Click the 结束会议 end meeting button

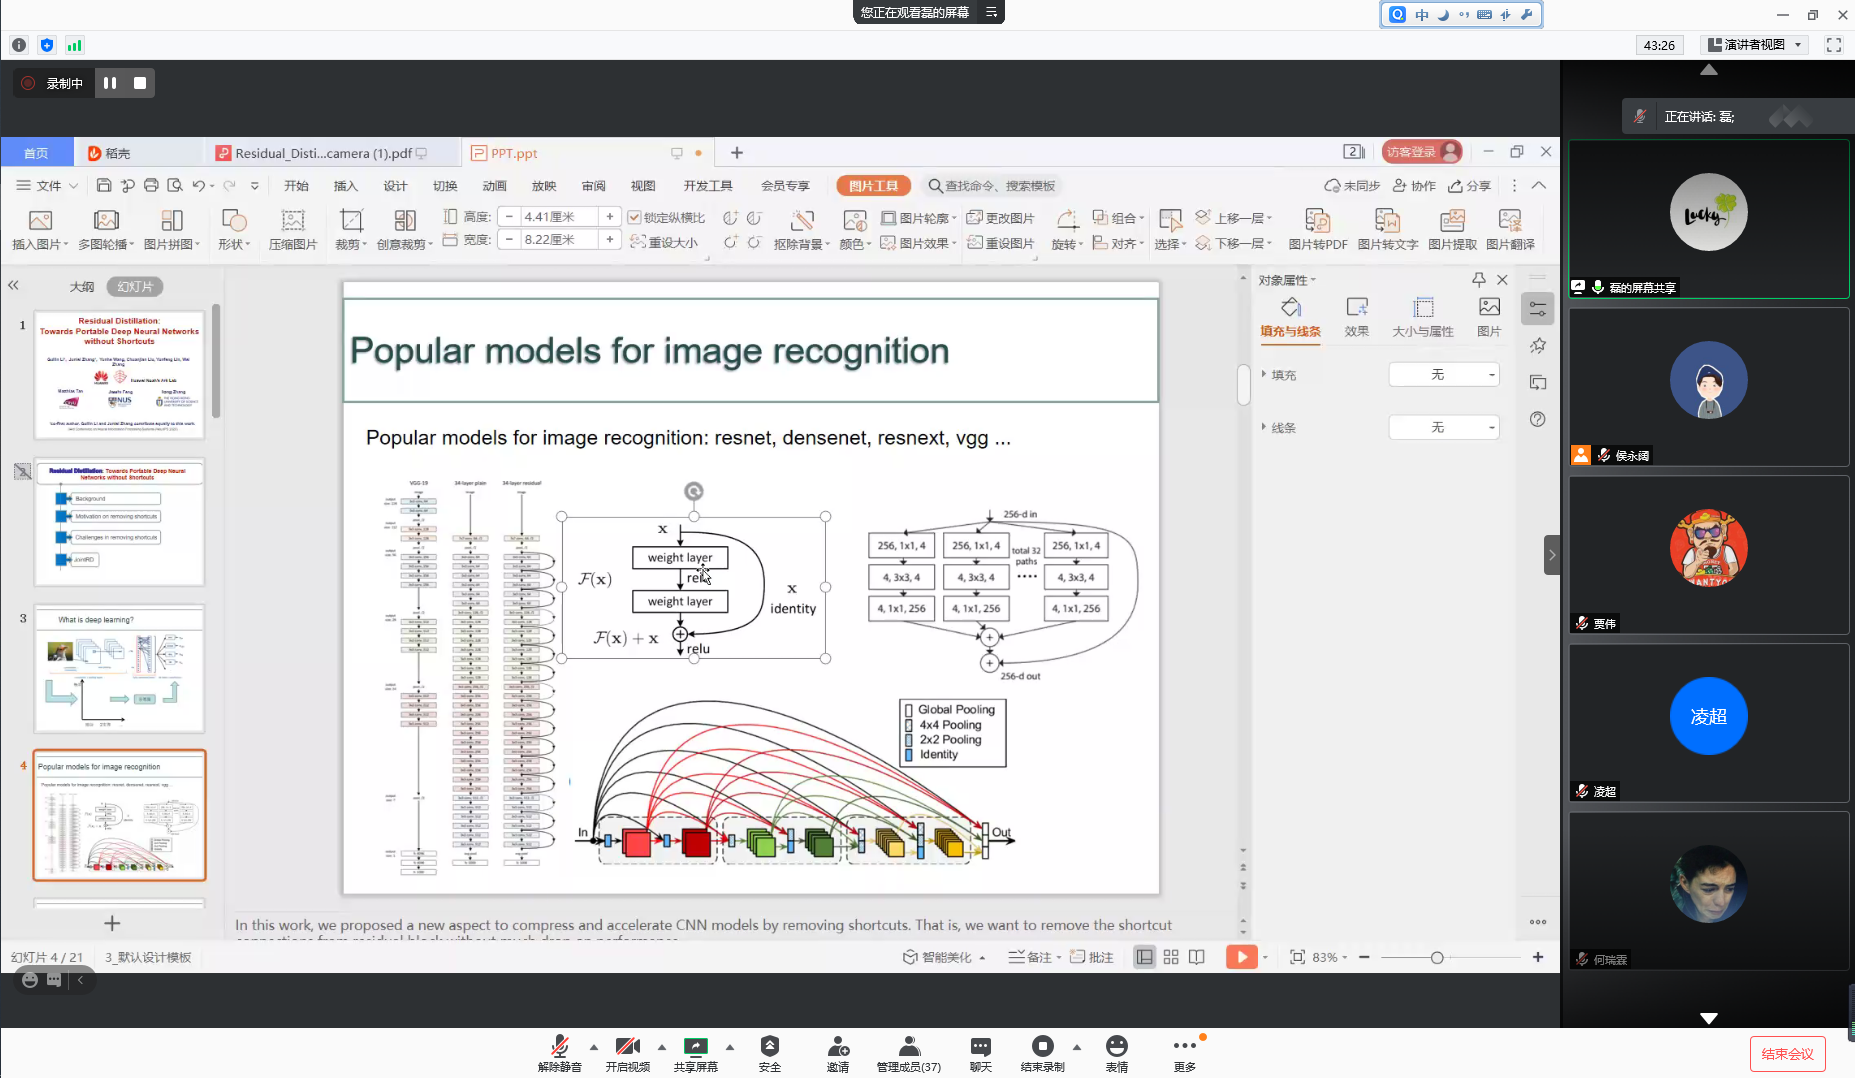[x=1787, y=1054]
